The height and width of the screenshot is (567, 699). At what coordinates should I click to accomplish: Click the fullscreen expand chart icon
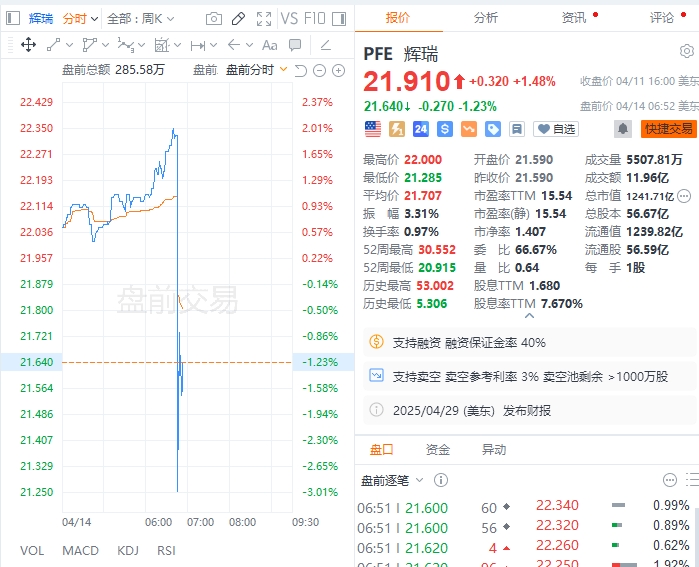[263, 19]
